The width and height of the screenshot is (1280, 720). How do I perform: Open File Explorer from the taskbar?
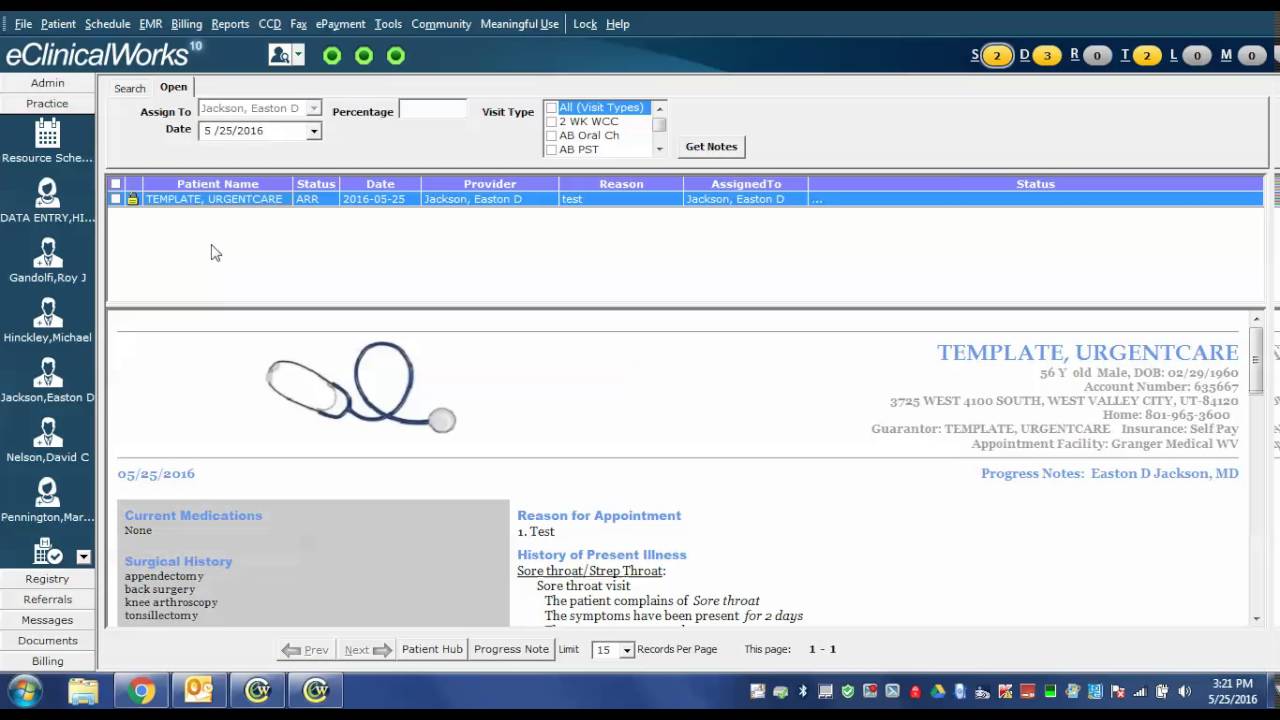pos(83,691)
